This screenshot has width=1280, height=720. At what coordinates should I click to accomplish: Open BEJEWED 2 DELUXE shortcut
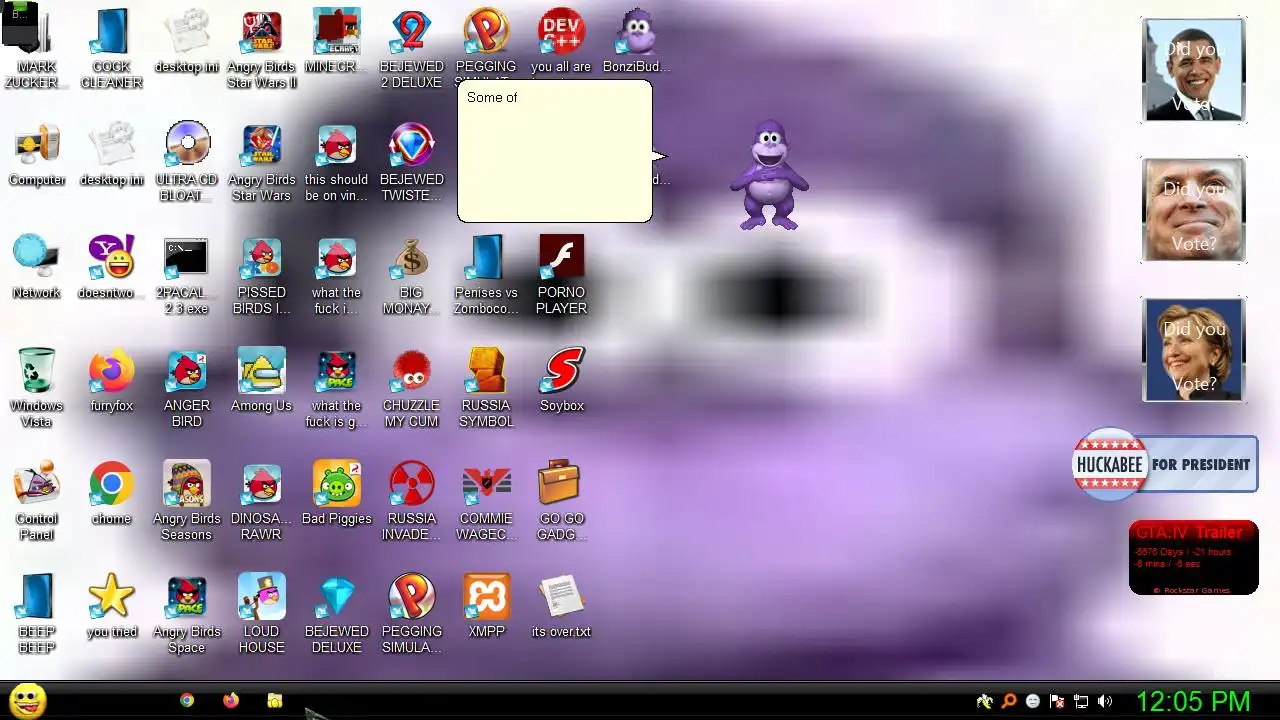point(411,48)
